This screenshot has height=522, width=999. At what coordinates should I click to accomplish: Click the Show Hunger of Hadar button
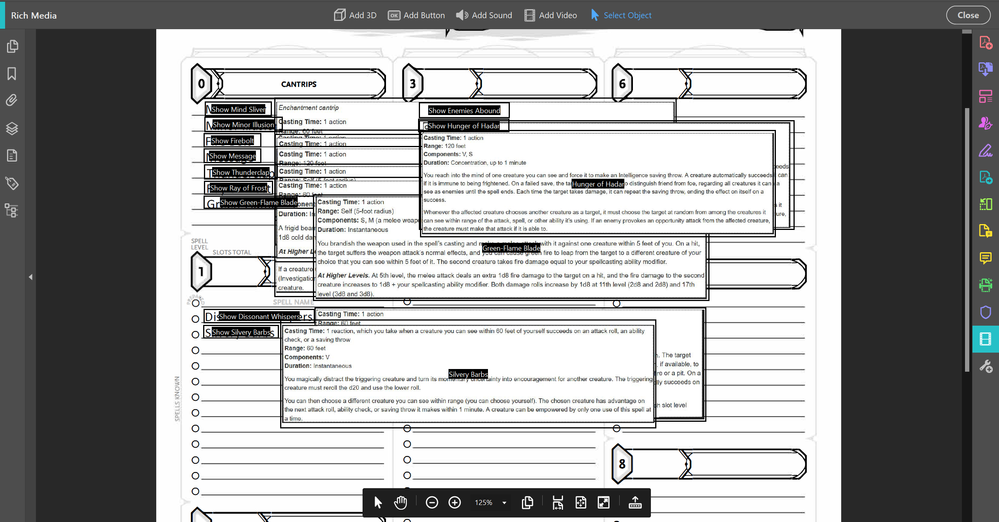[x=464, y=126]
